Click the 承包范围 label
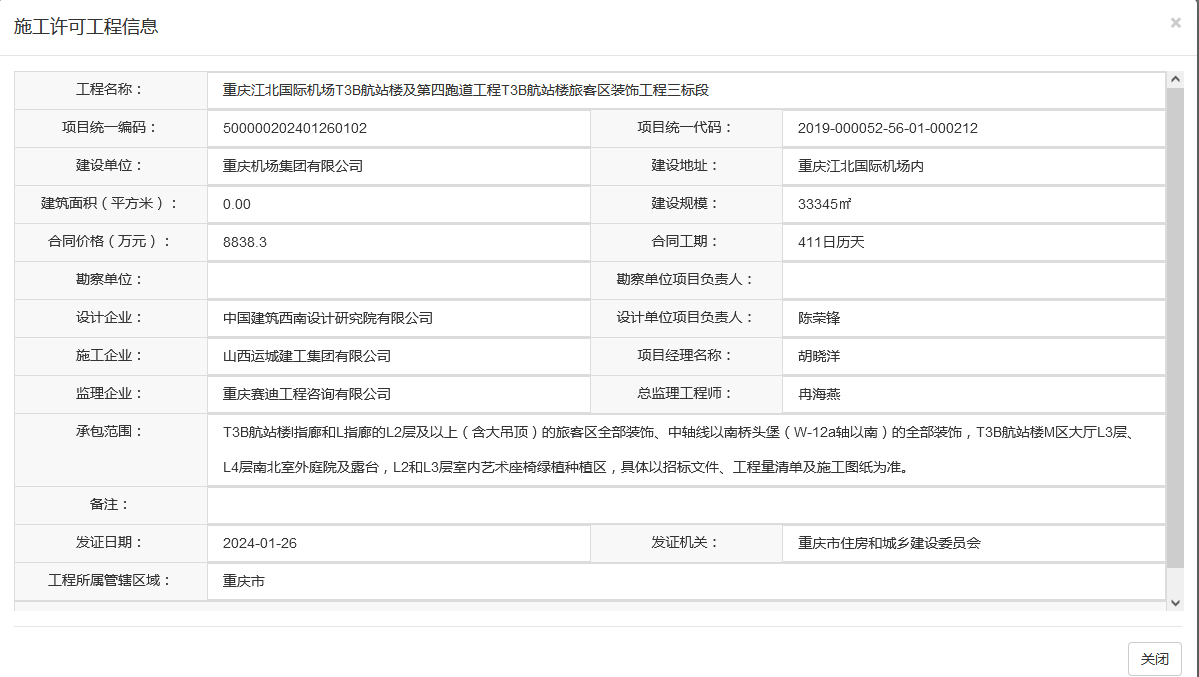The image size is (1199, 677). point(110,431)
